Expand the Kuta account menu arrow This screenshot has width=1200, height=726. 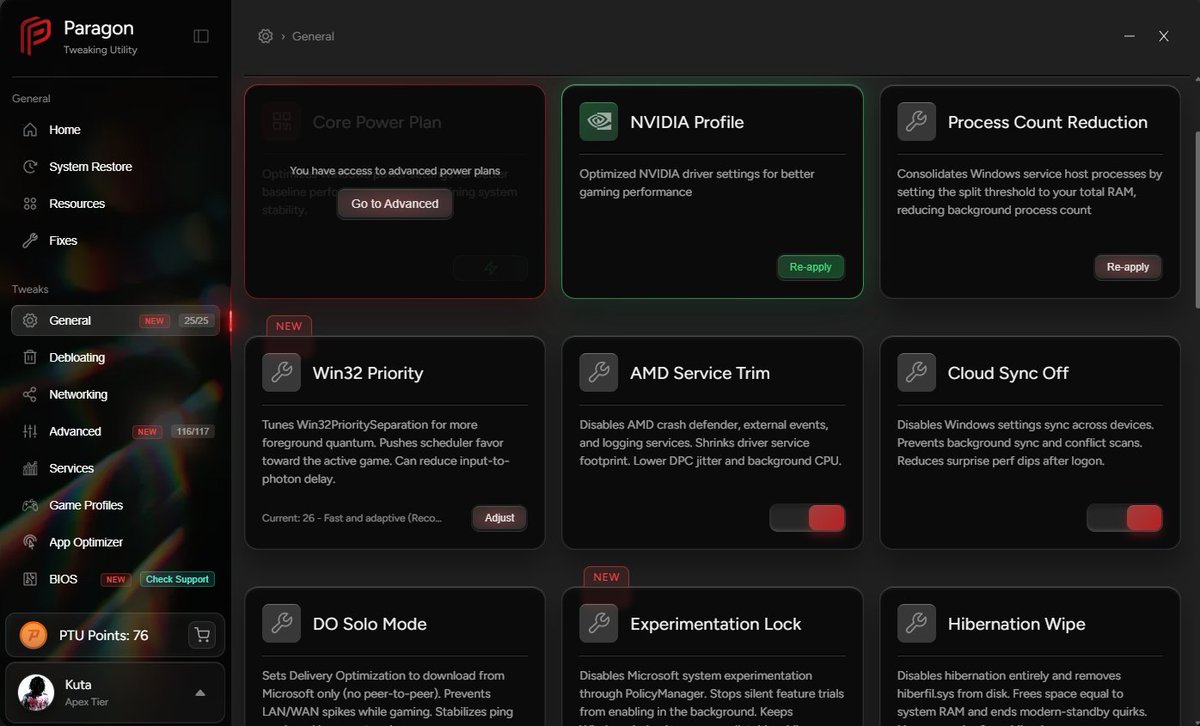coord(200,693)
